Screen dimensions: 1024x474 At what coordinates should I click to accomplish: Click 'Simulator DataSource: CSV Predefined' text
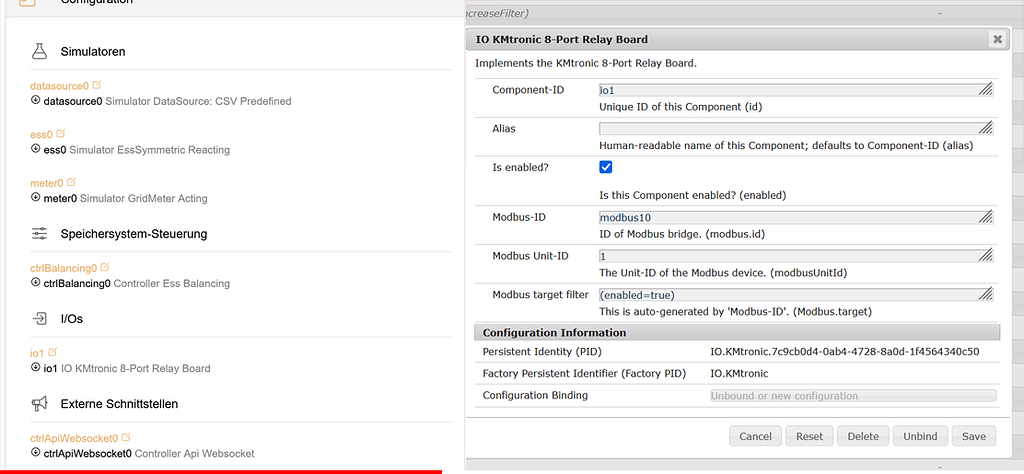[199, 101]
